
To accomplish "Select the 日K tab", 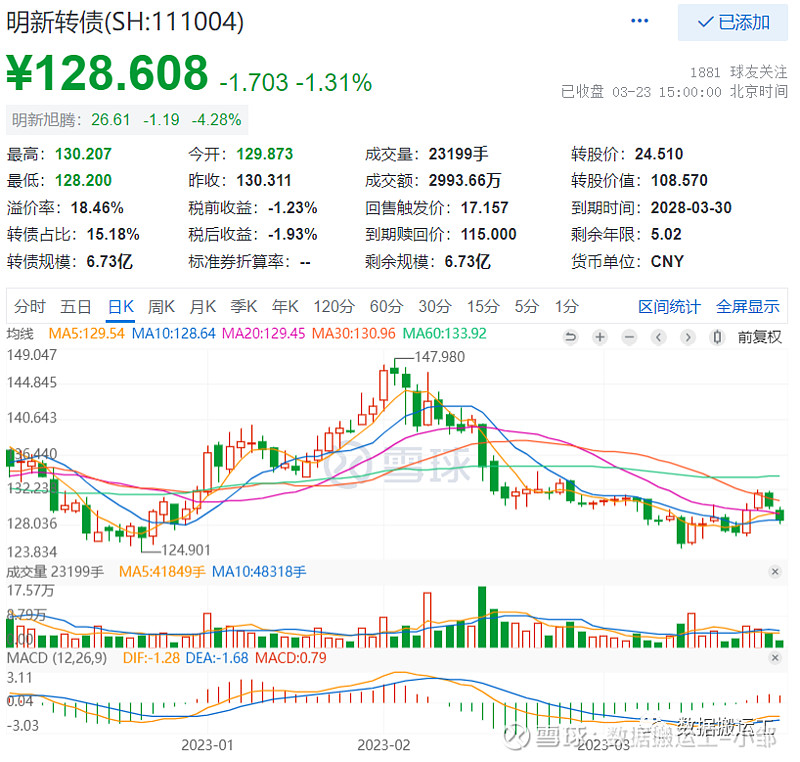I will (121, 307).
